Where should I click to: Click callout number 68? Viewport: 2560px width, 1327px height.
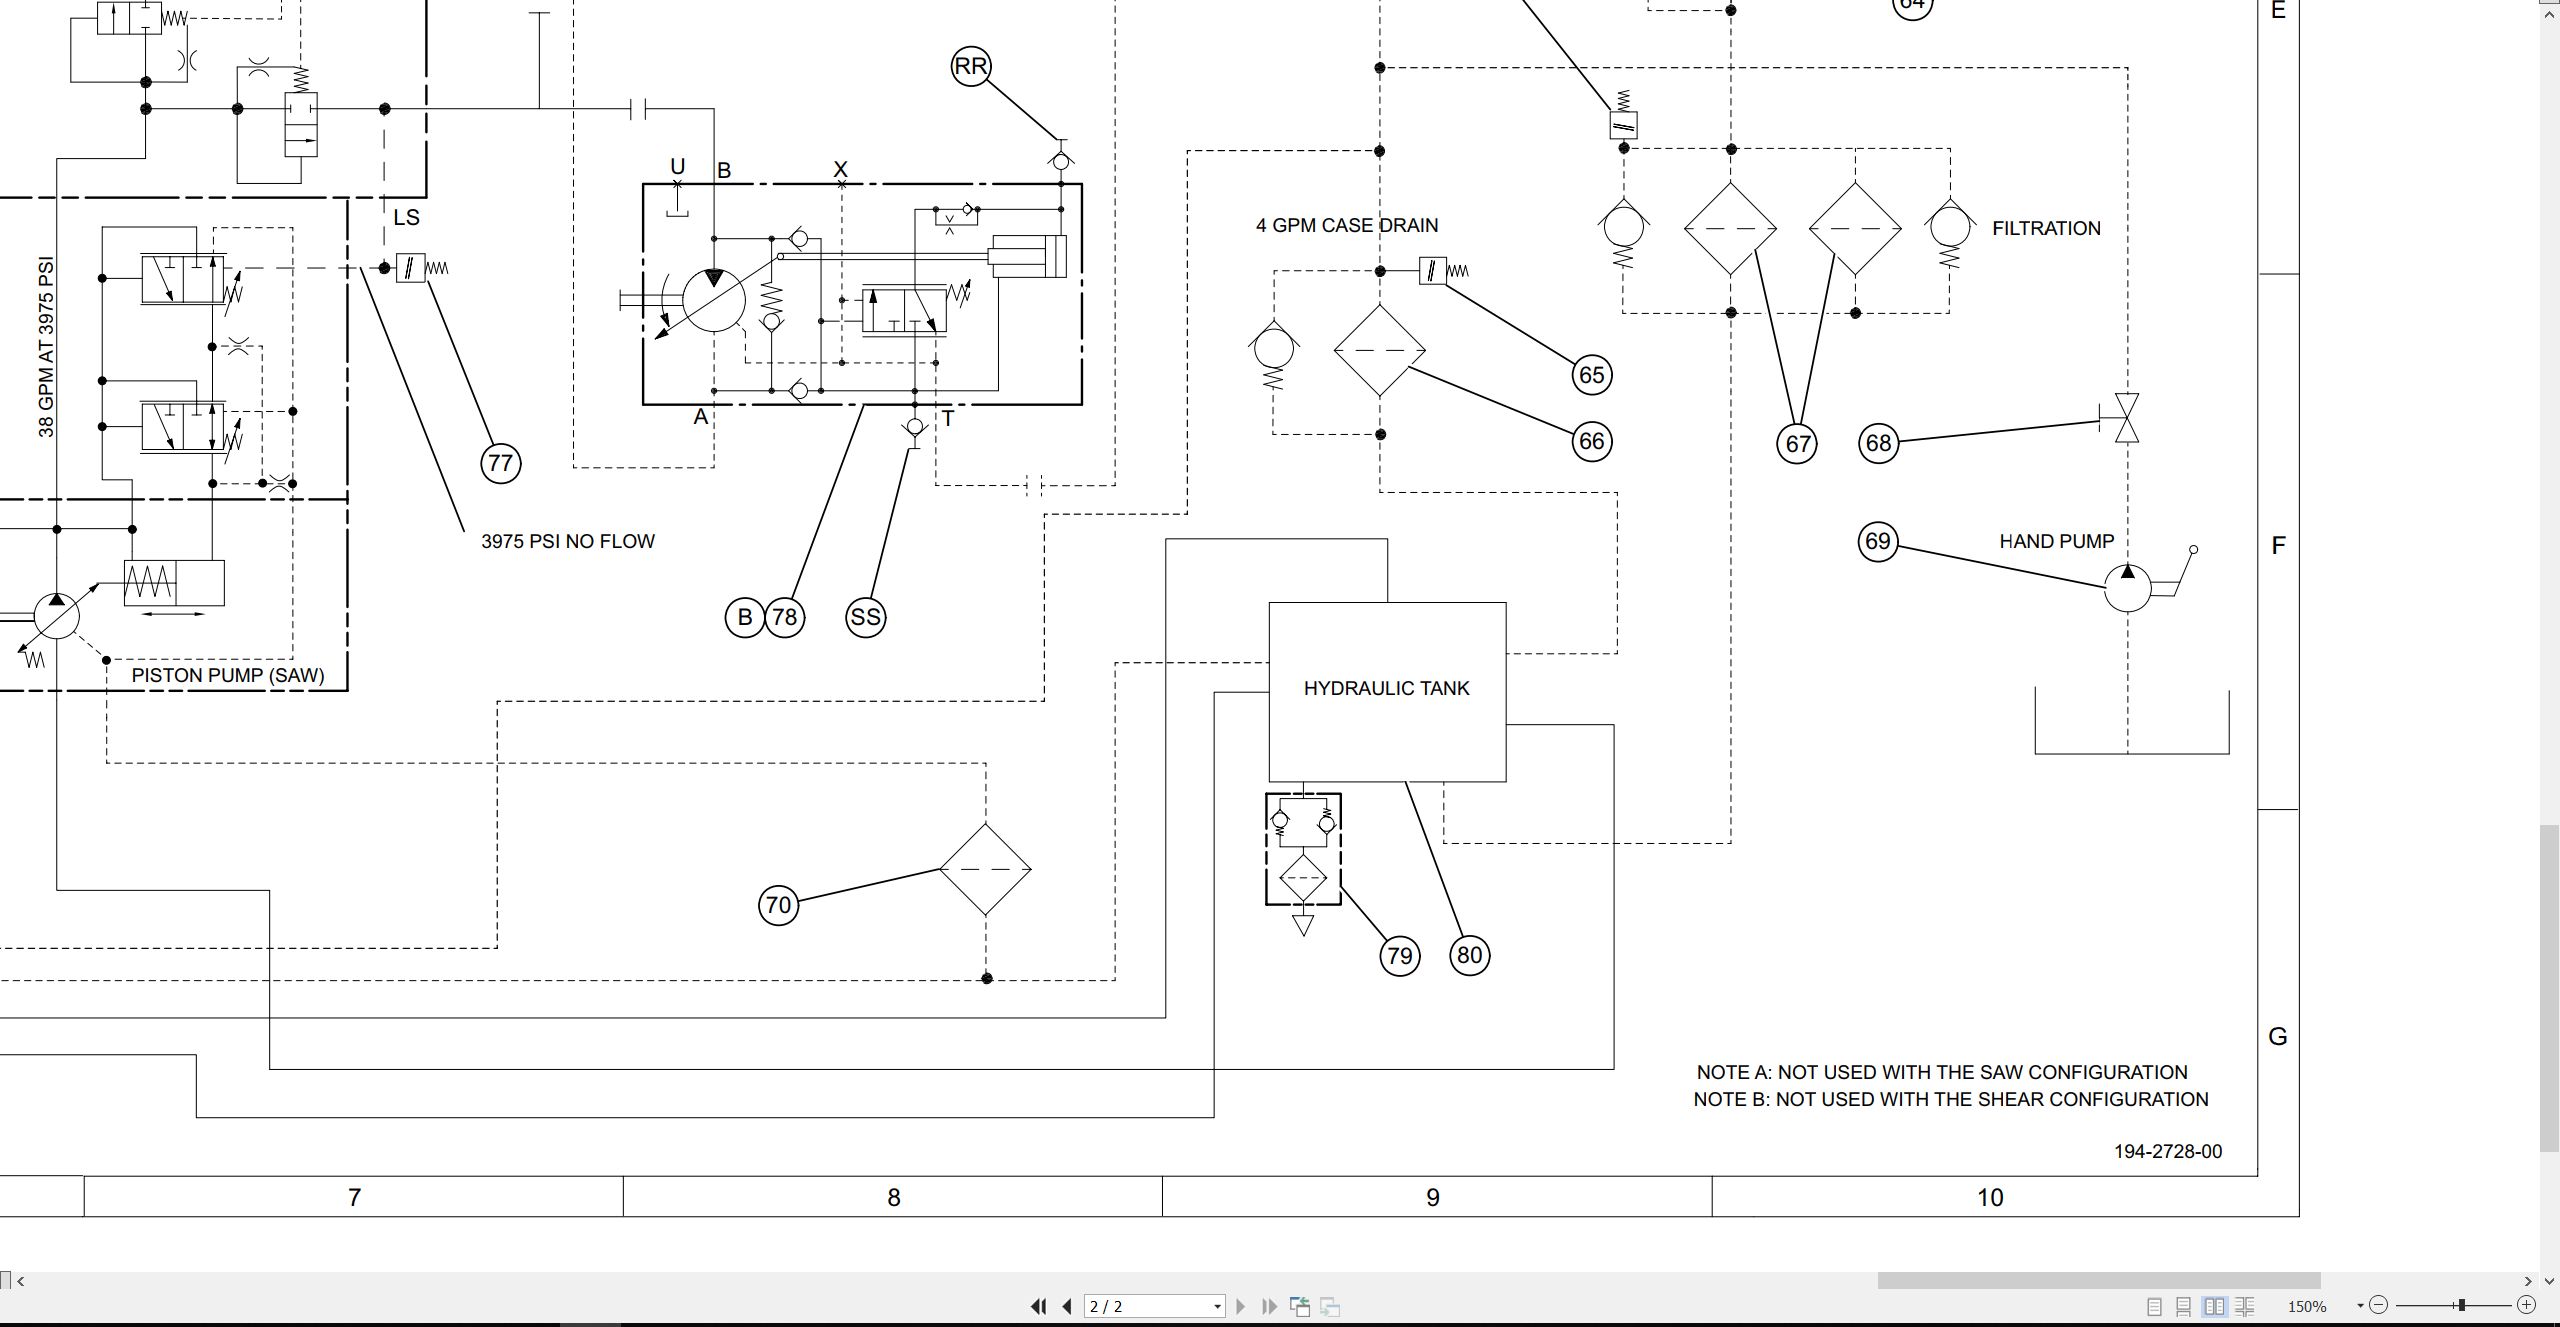pos(1879,442)
